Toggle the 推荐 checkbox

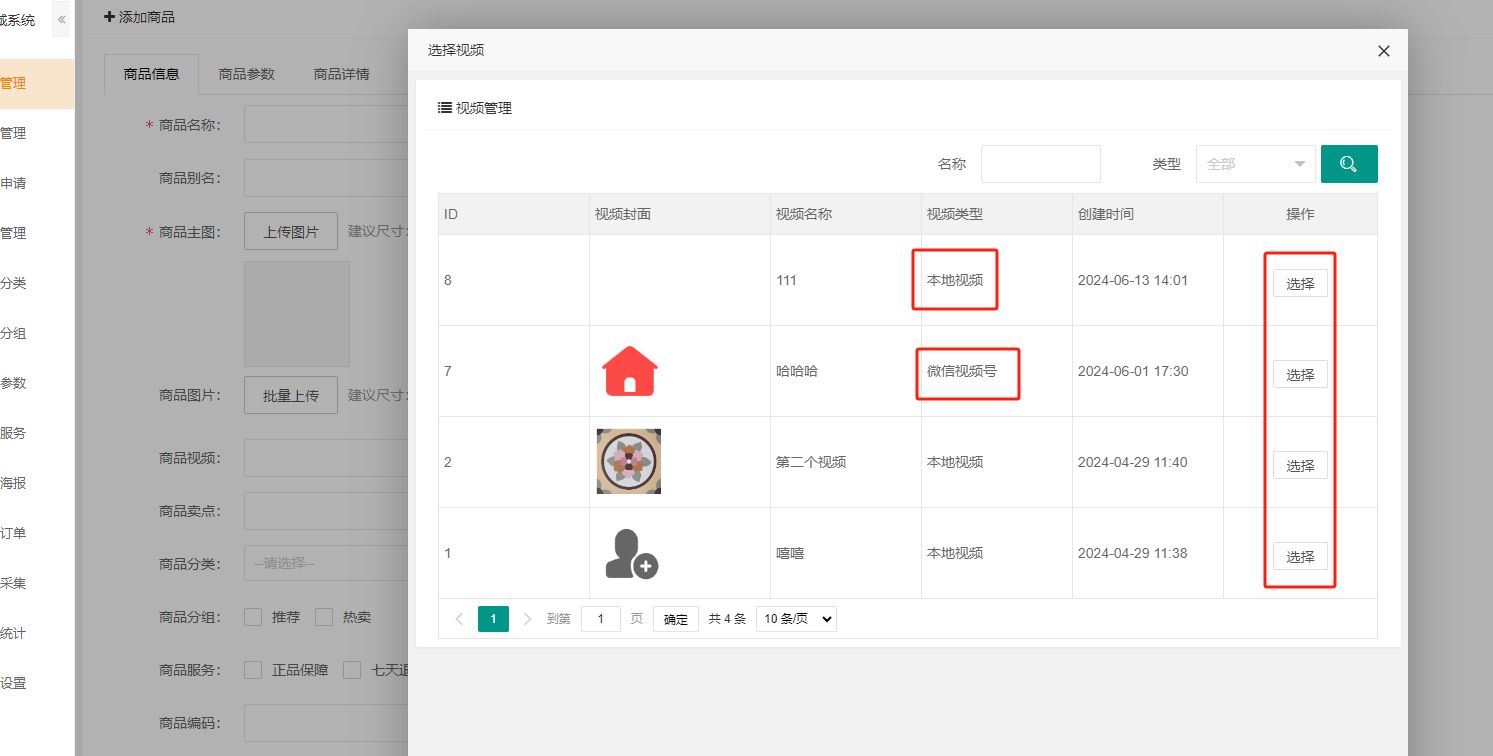pos(253,617)
